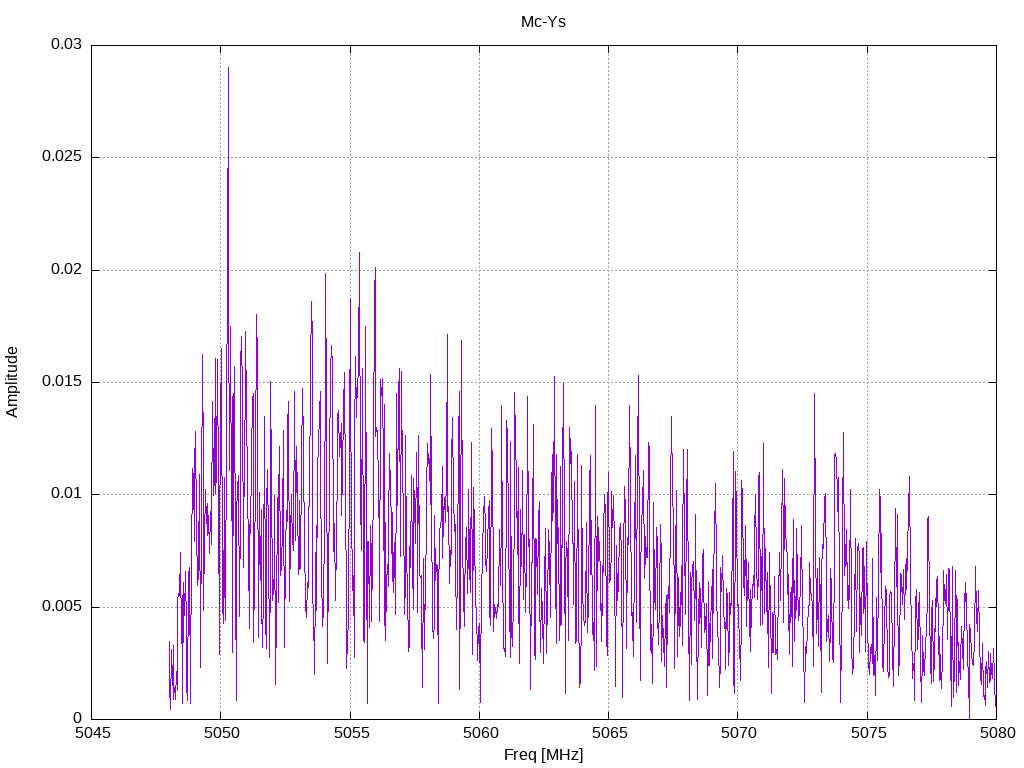Click the 5065 x-axis tick label

609,733
